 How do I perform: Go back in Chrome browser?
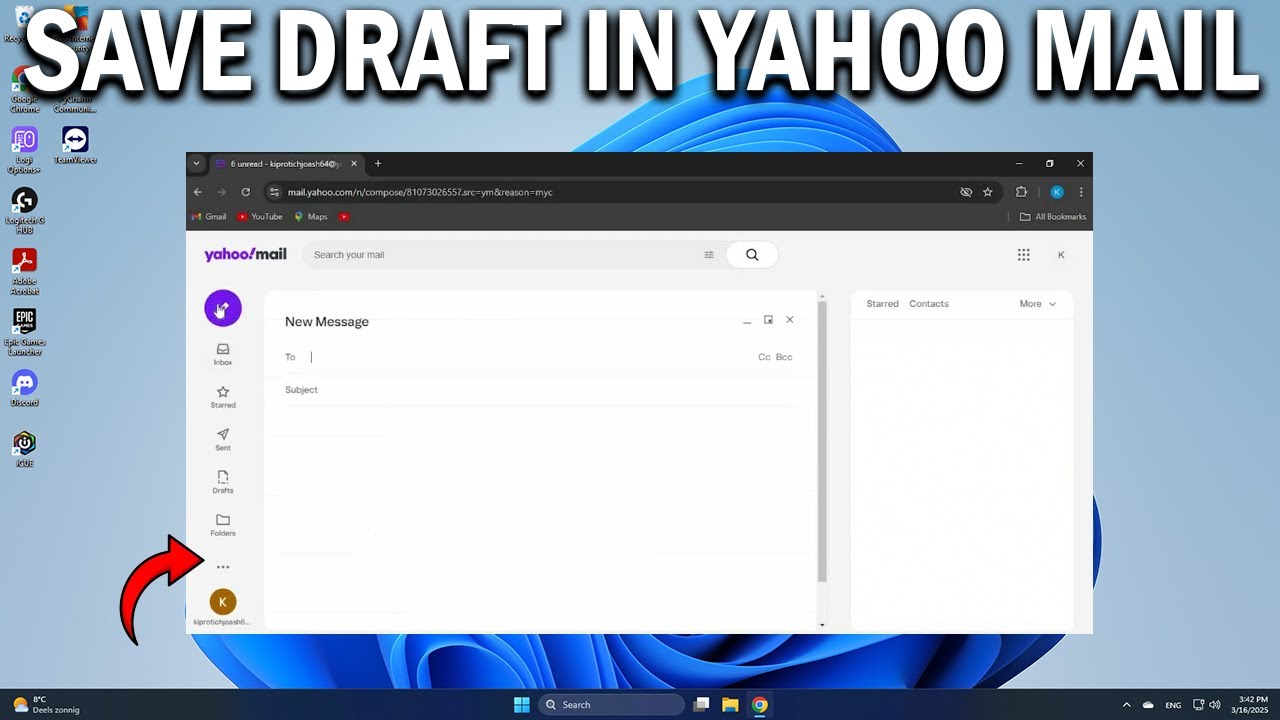click(x=198, y=192)
